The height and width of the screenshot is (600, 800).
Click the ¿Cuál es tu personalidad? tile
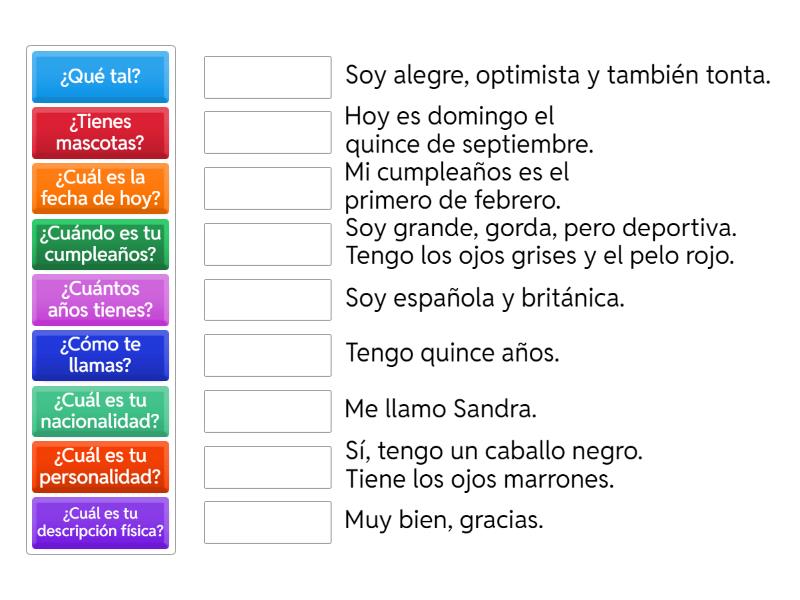point(100,466)
